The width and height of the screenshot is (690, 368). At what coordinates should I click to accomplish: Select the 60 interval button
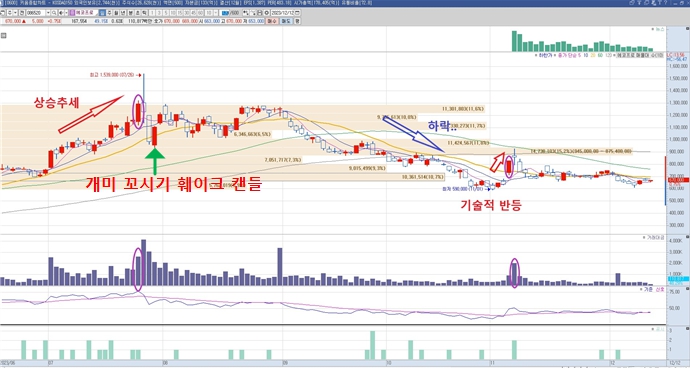[200, 13]
